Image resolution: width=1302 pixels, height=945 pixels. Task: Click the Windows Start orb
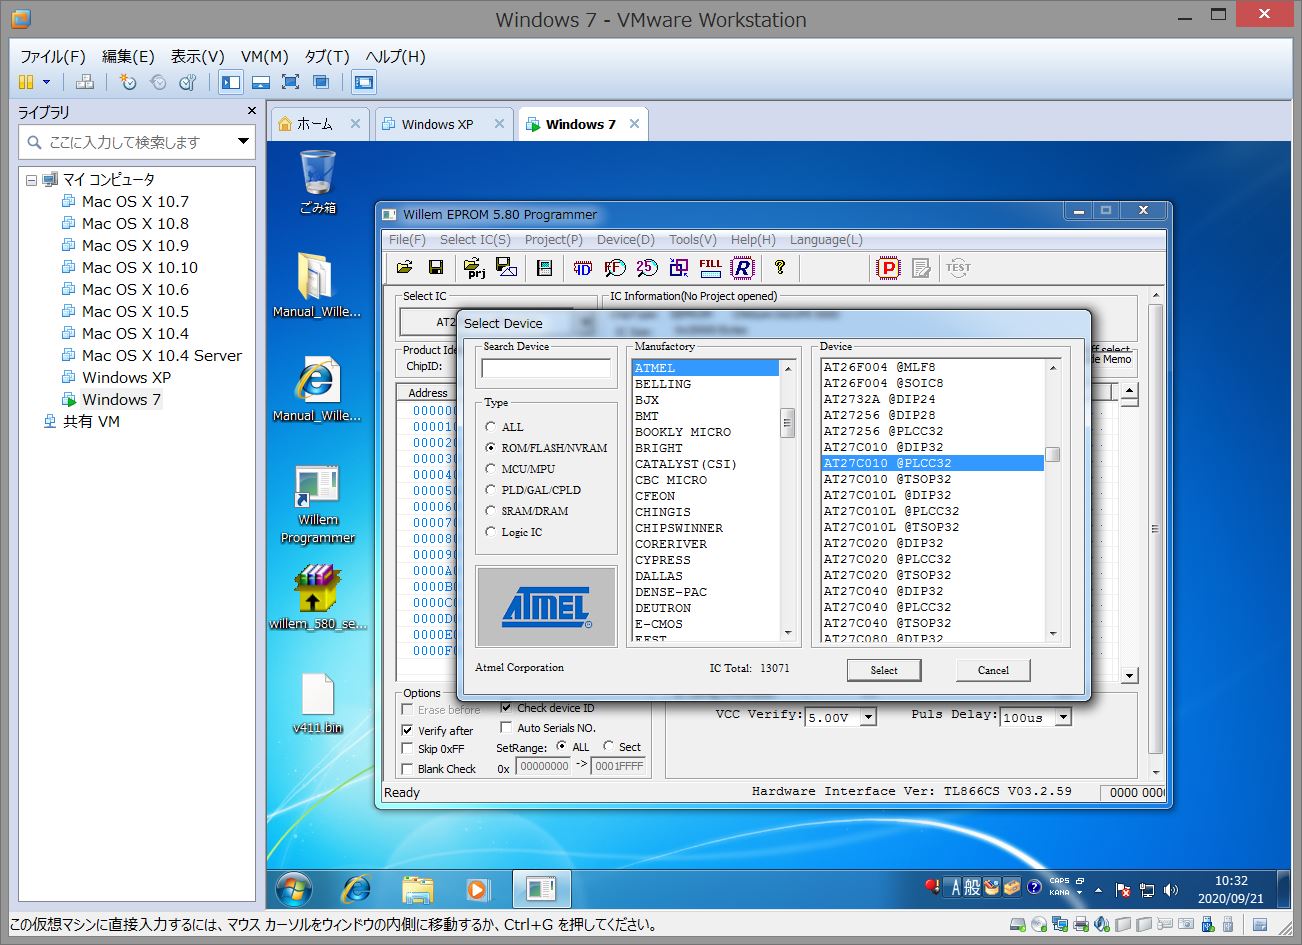(x=293, y=888)
